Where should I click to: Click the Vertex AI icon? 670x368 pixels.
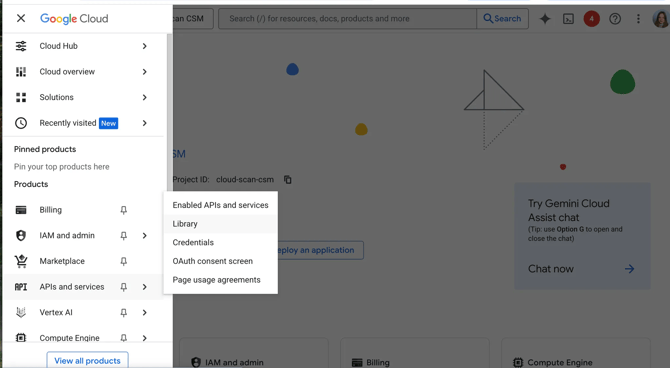(x=21, y=312)
